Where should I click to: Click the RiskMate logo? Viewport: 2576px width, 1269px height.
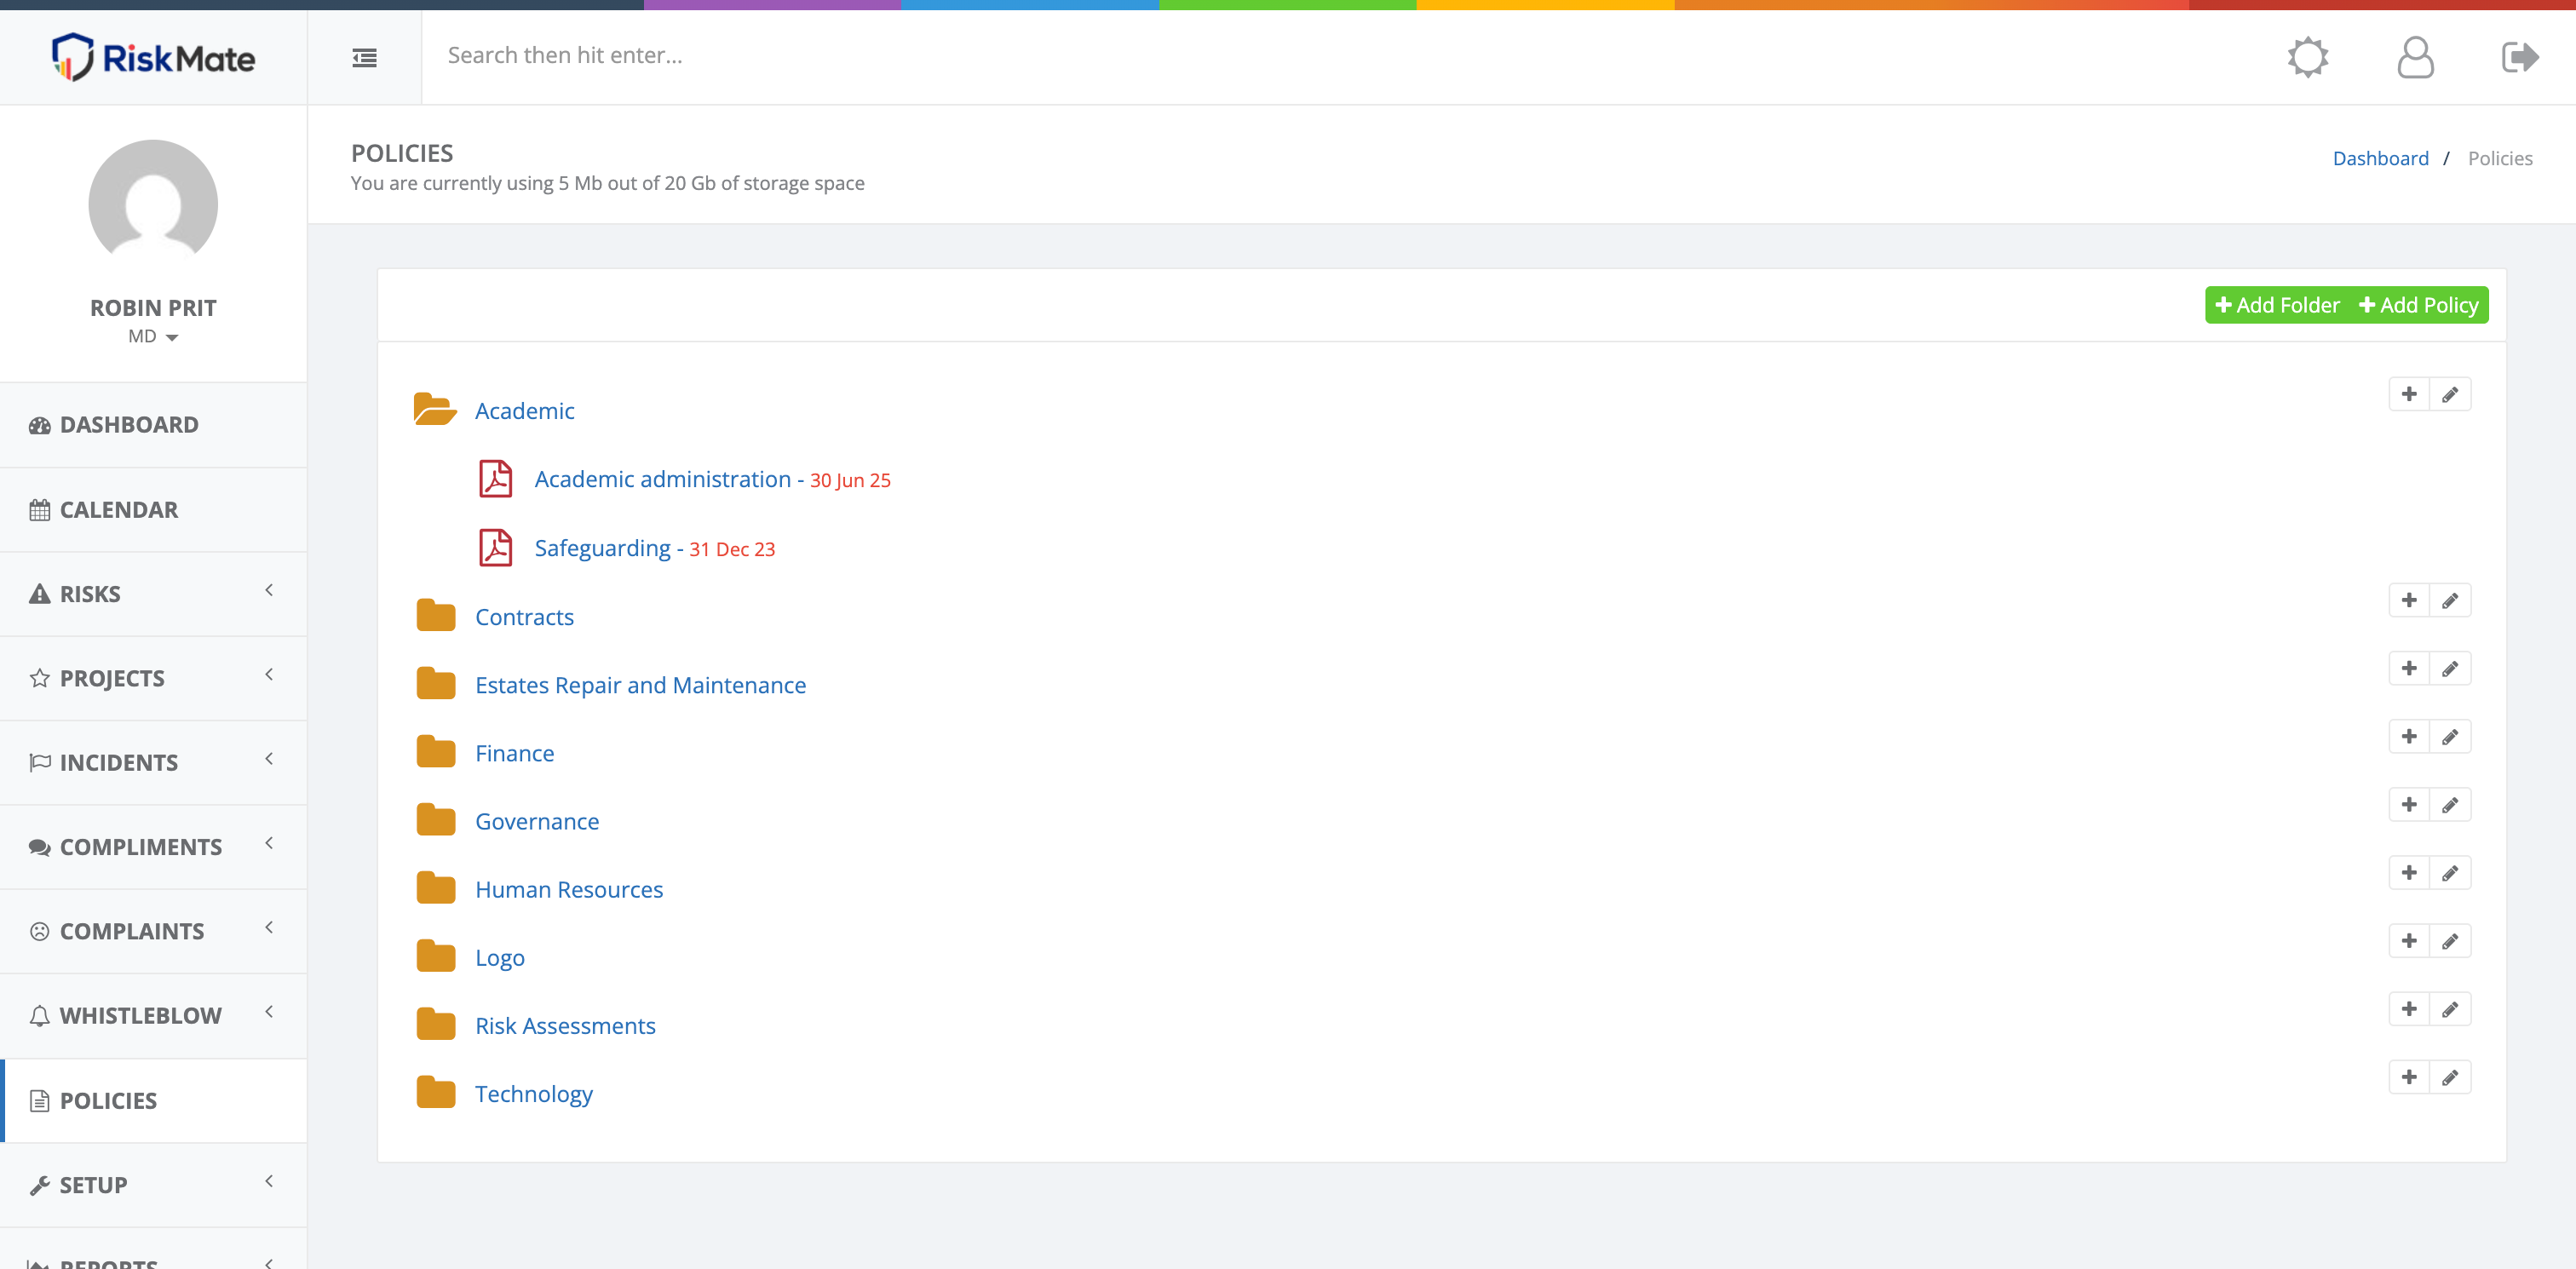tap(153, 57)
